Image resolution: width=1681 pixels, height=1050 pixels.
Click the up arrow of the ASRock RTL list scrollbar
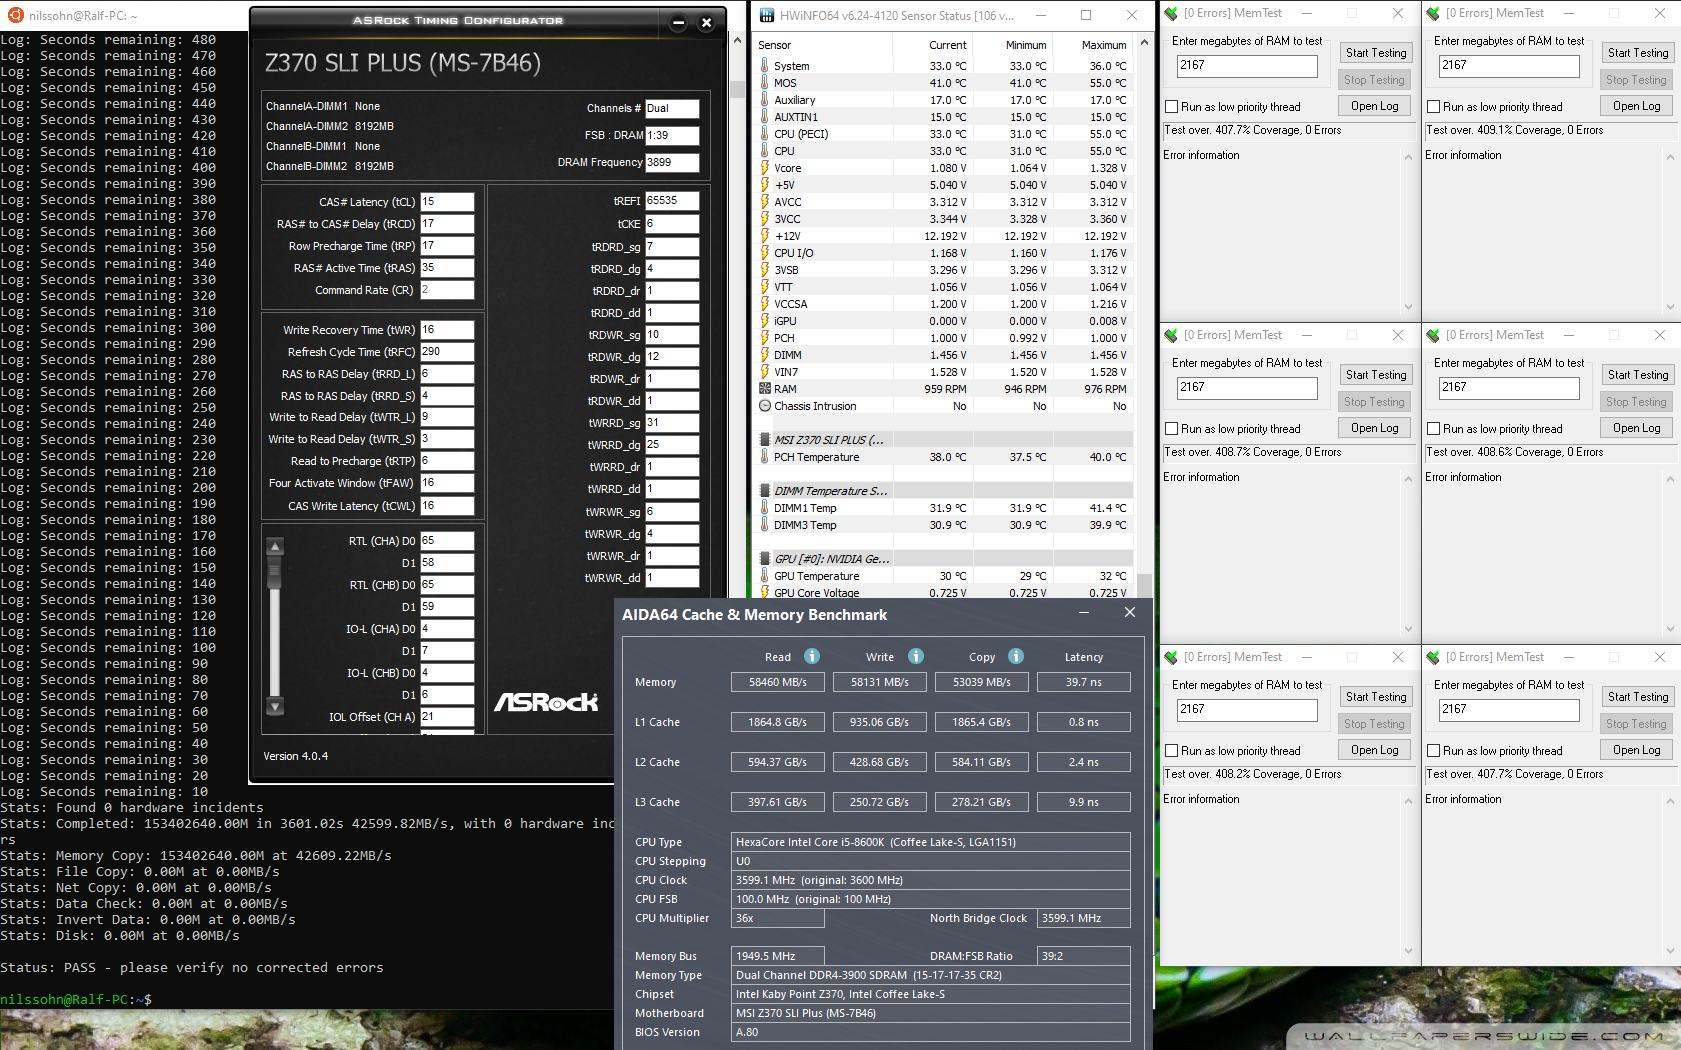[275, 546]
